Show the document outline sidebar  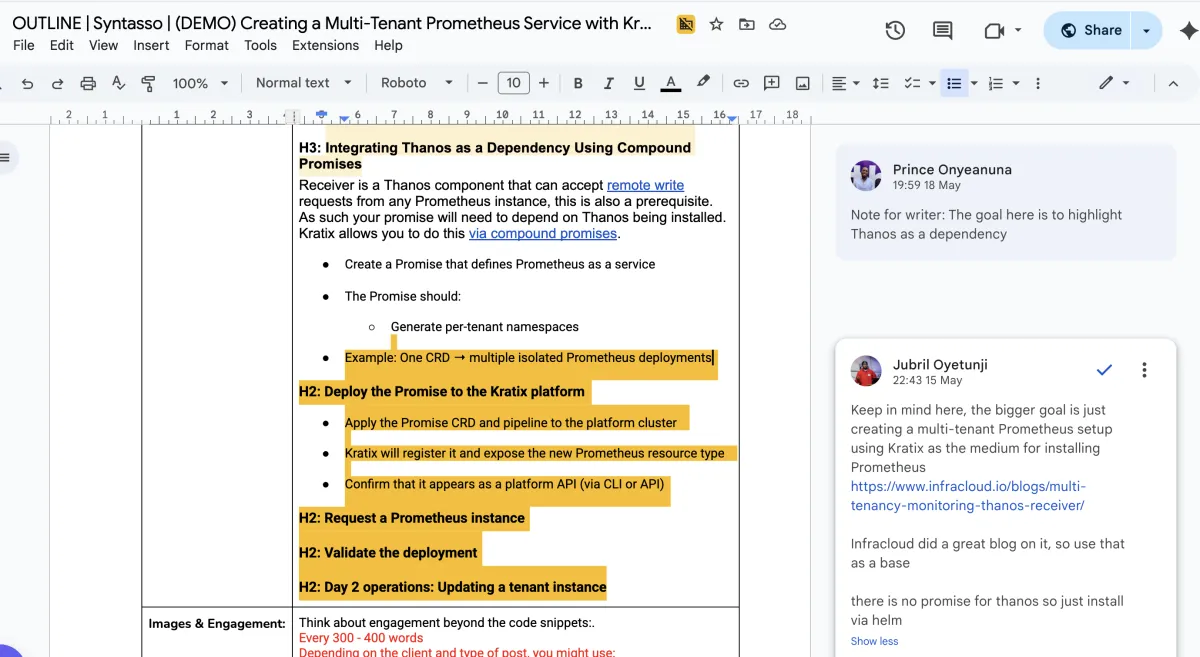[6, 157]
